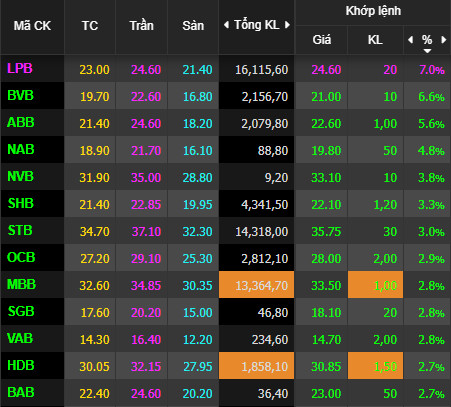Click BVB ceiling price 22.60

click(x=146, y=97)
